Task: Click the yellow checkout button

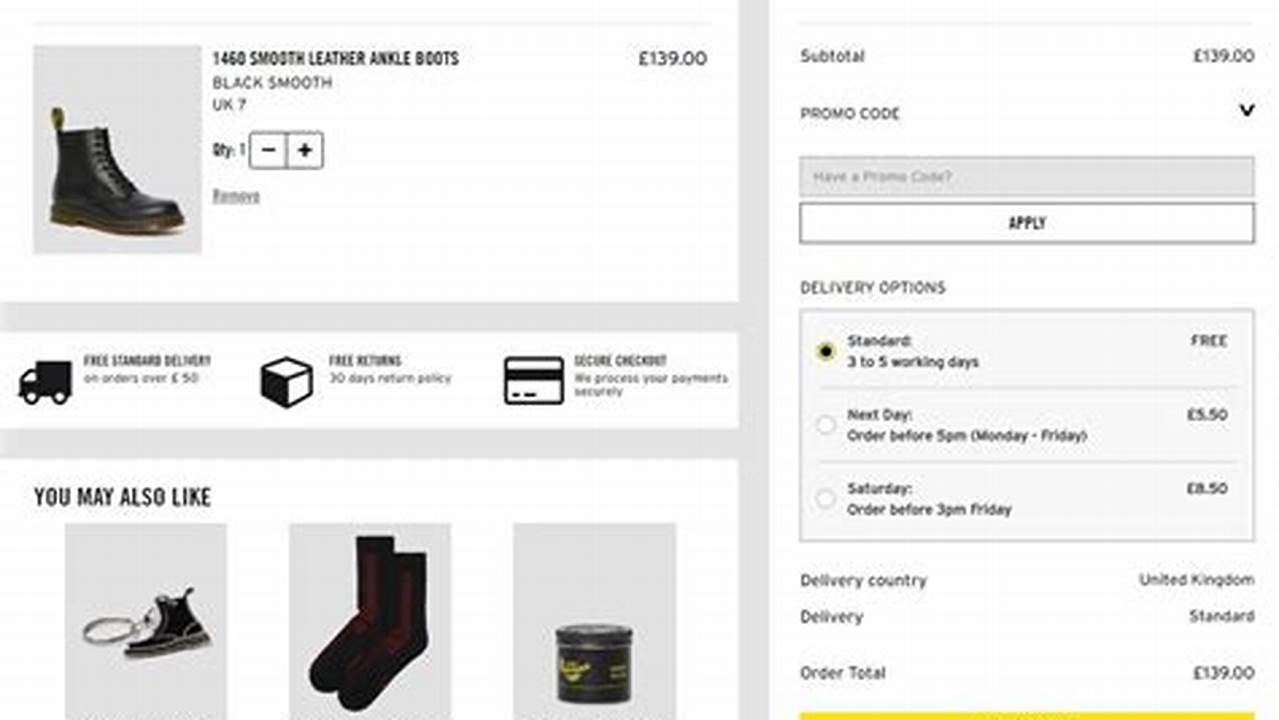Action: [1026, 715]
